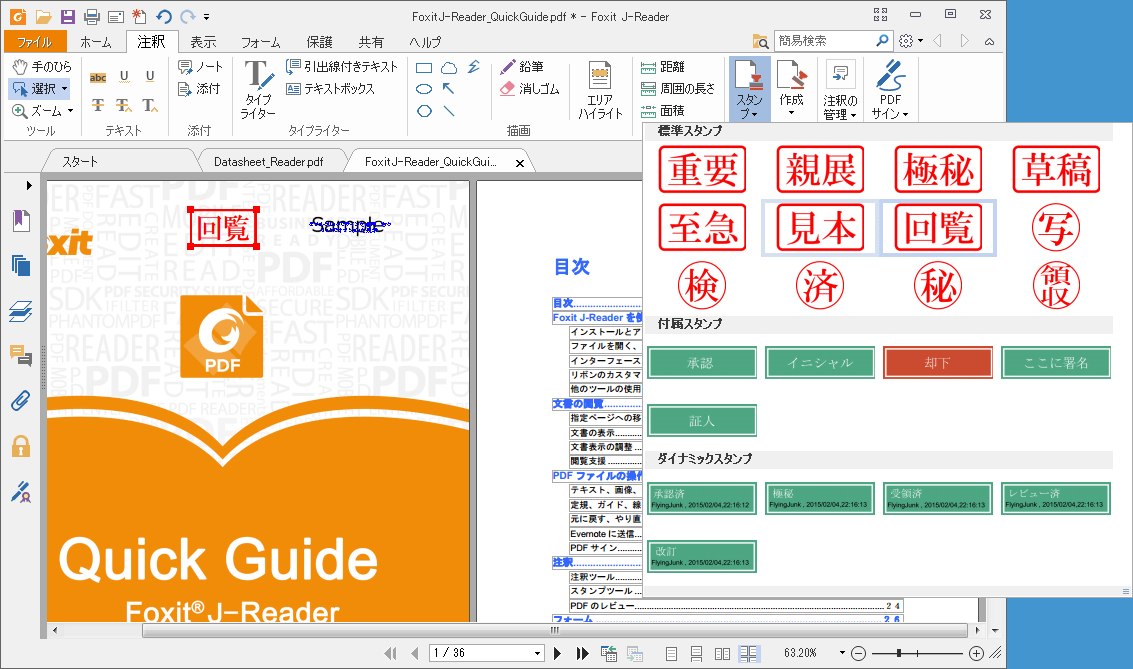The width and height of the screenshot is (1133, 669).
Task: Toggle continuous page view mode
Action: point(697,654)
